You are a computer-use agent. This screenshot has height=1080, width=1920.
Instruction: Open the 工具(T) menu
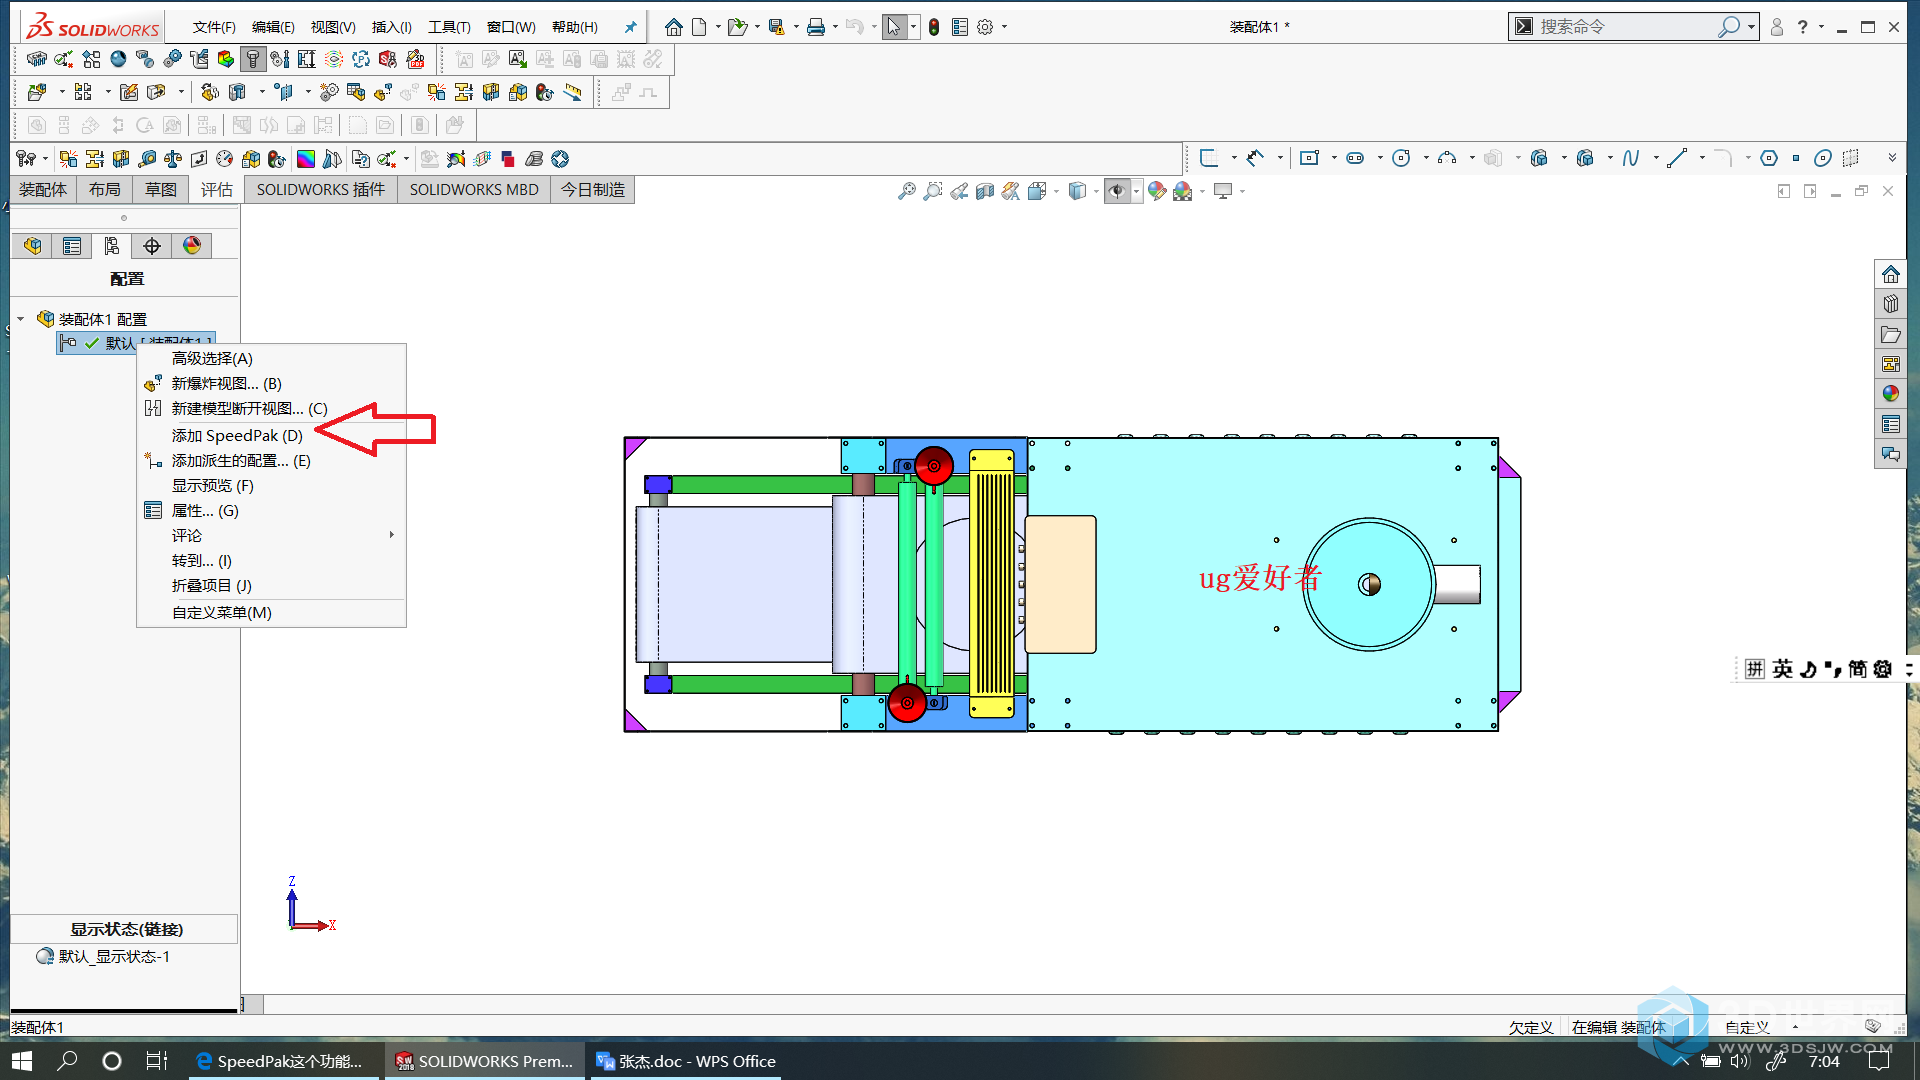(449, 27)
